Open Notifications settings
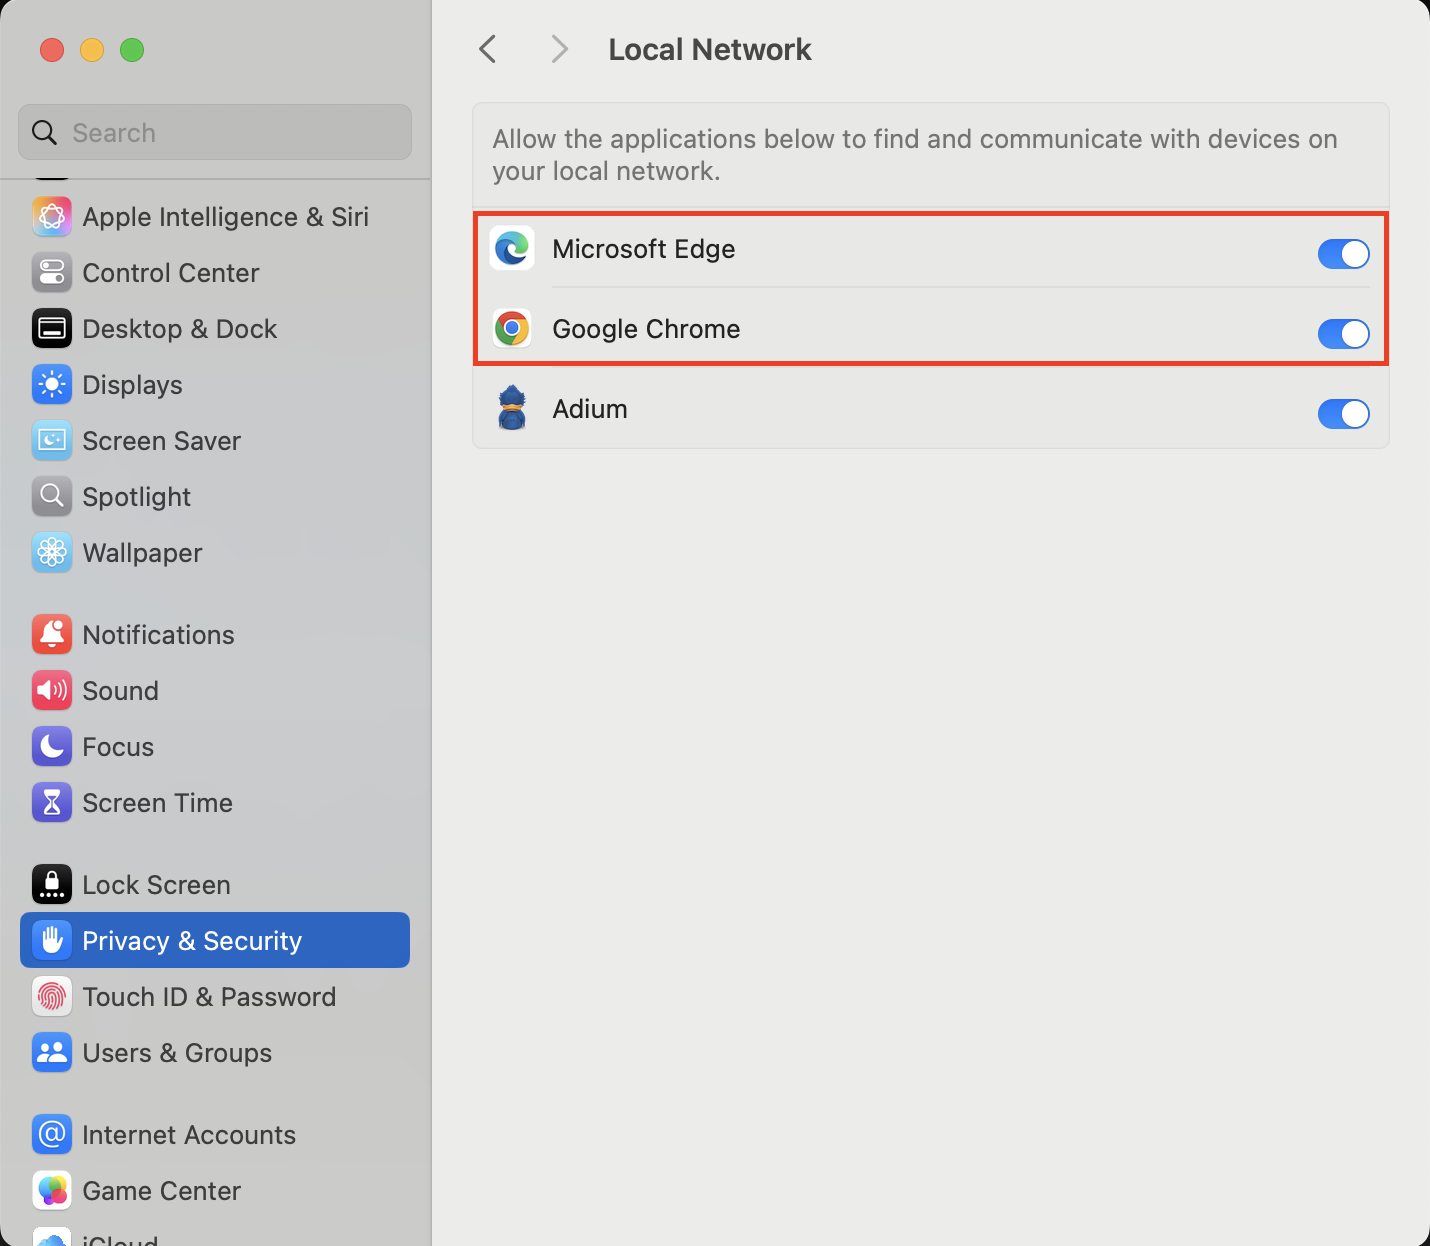 click(215, 635)
